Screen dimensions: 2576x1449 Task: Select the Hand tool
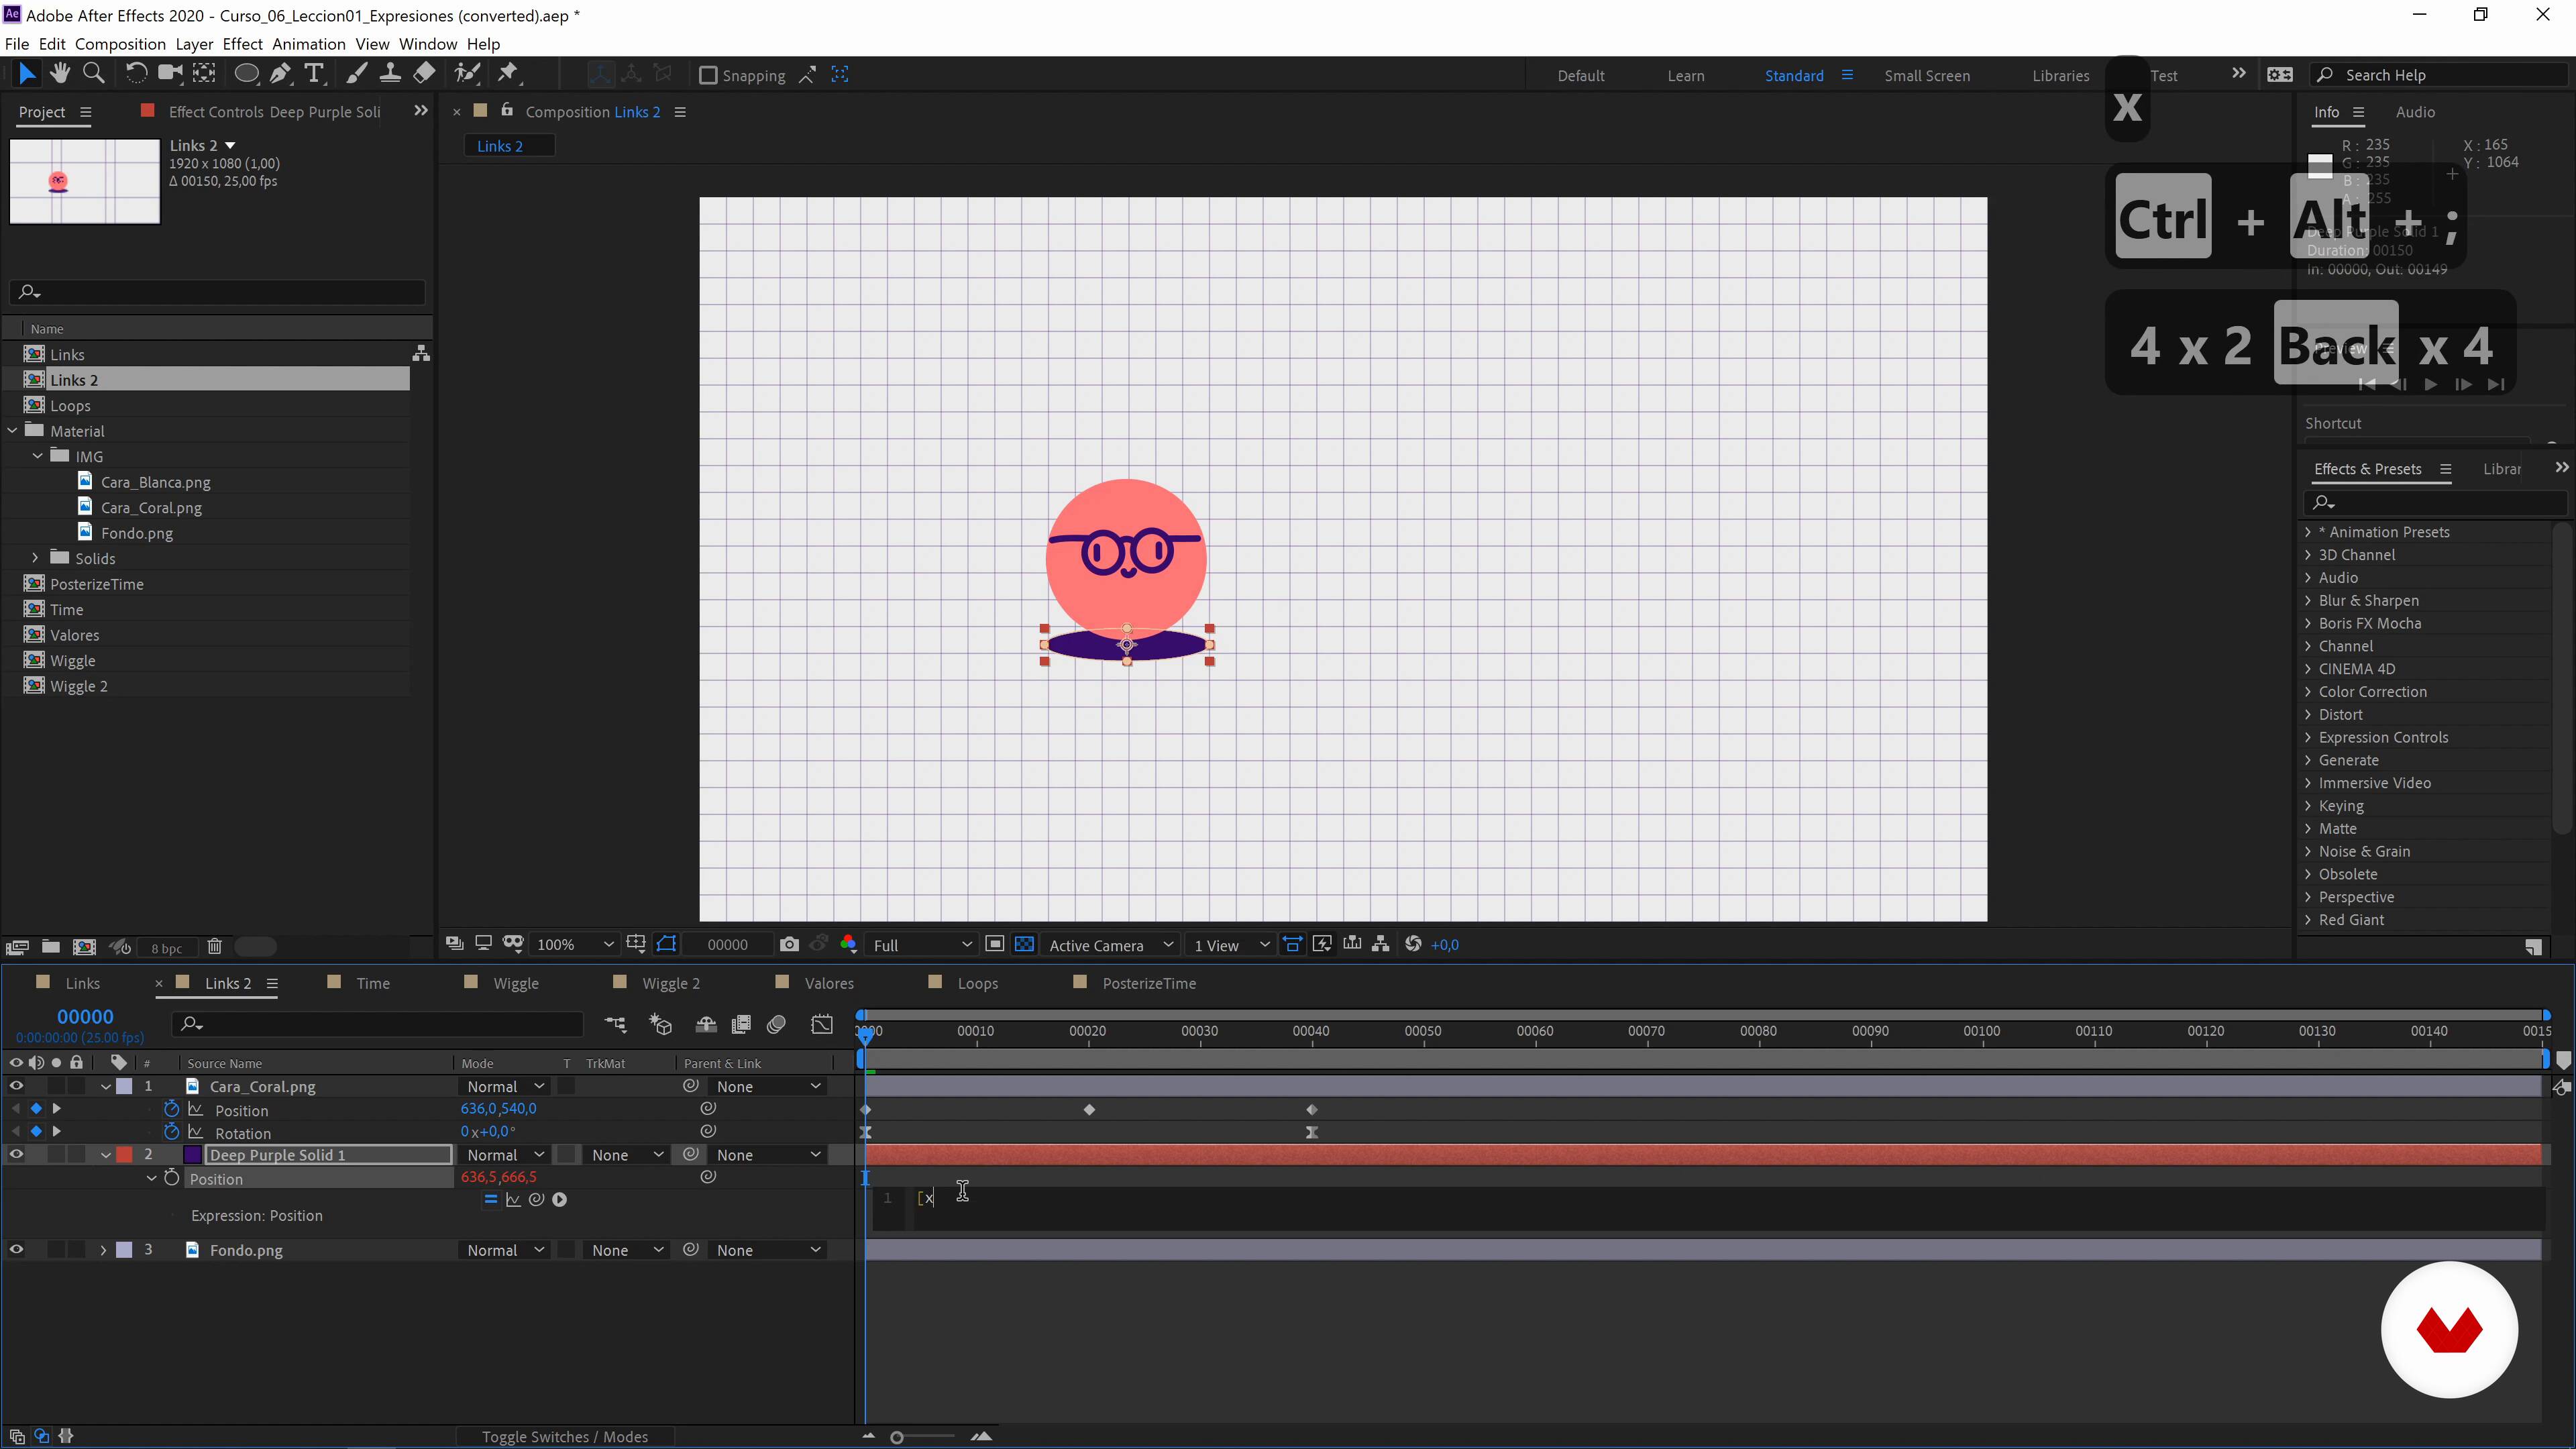(x=60, y=73)
